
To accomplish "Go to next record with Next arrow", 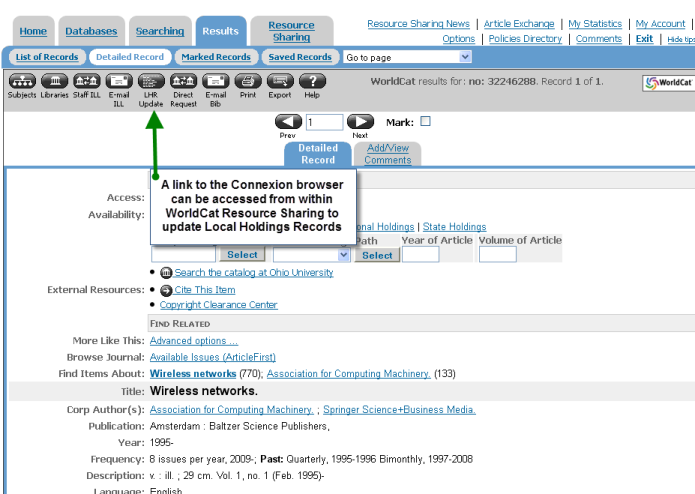I will tap(360, 122).
